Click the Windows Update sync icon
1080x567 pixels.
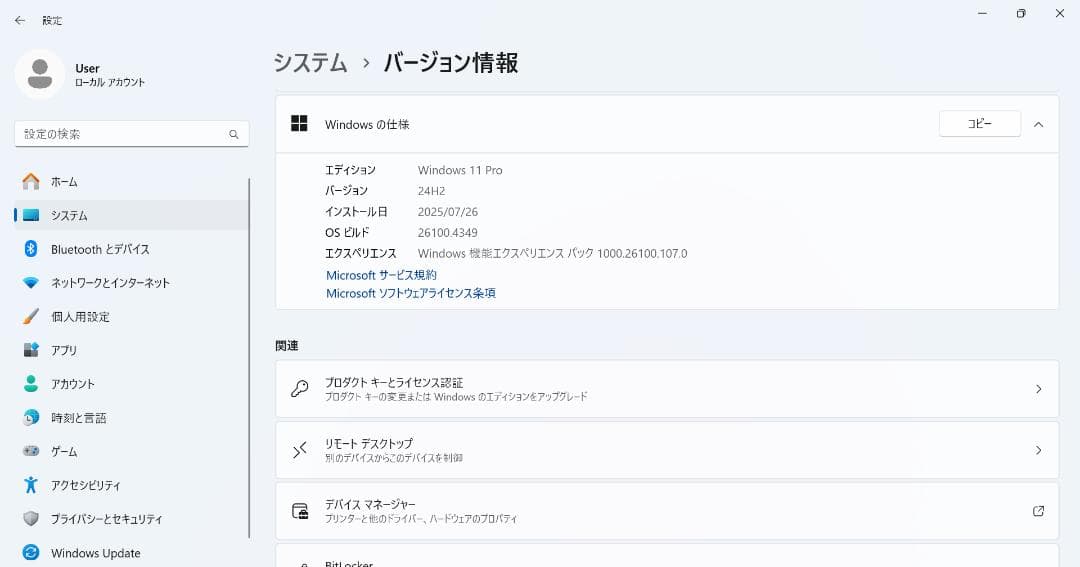[31, 553]
